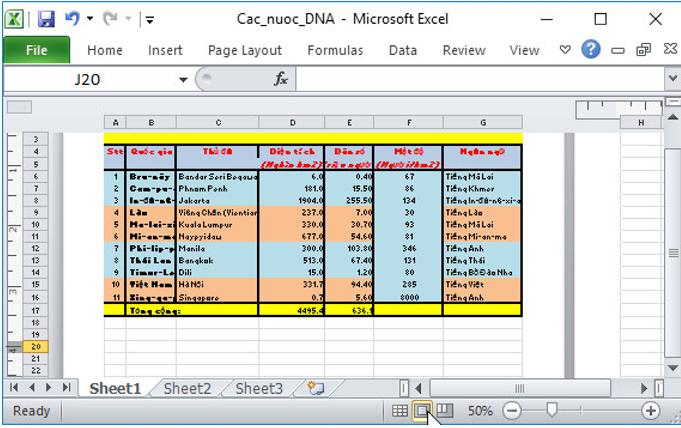681x428 pixels.
Task: Click the zoom in plus icon
Action: [x=650, y=410]
